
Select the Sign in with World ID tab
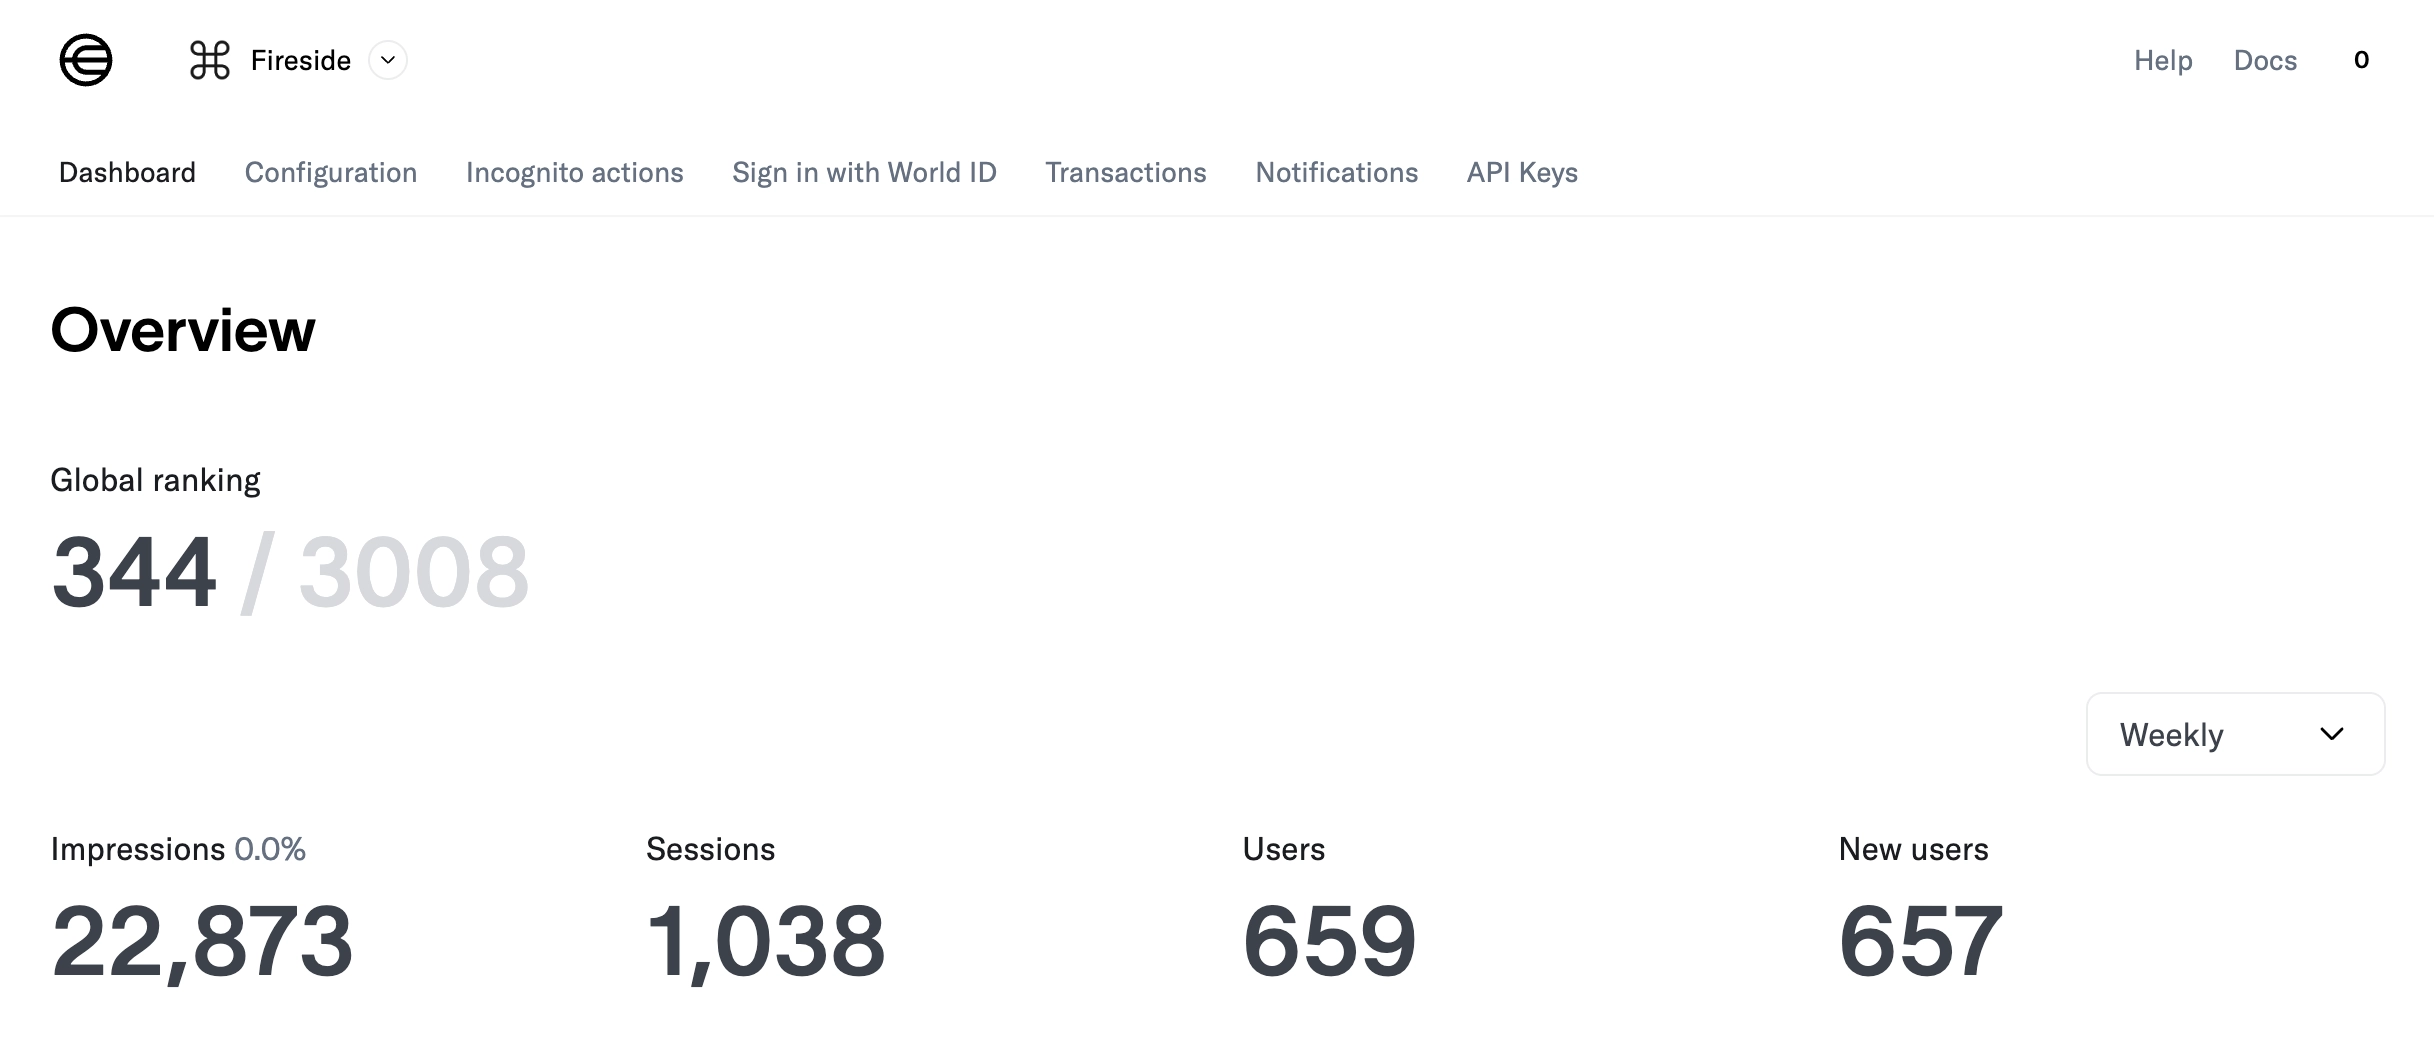point(864,172)
